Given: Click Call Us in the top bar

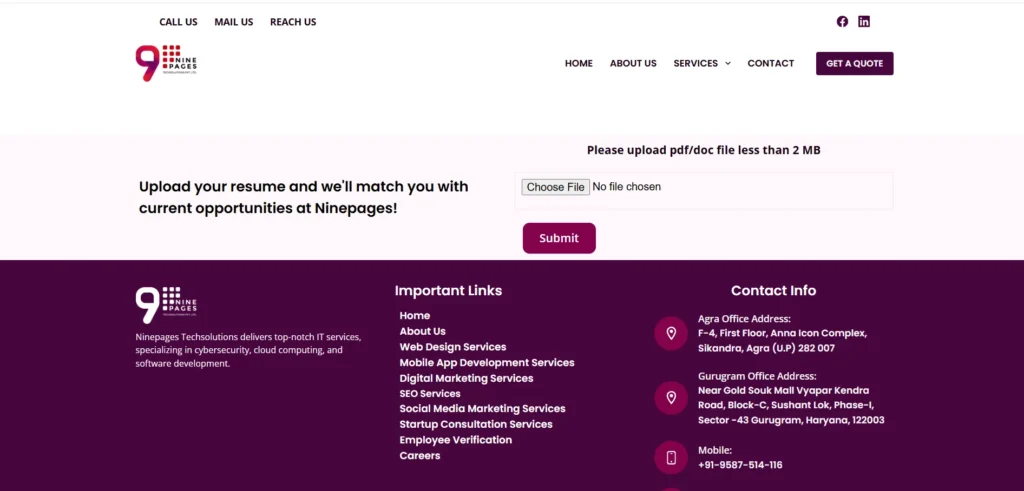Looking at the screenshot, I should coord(178,22).
